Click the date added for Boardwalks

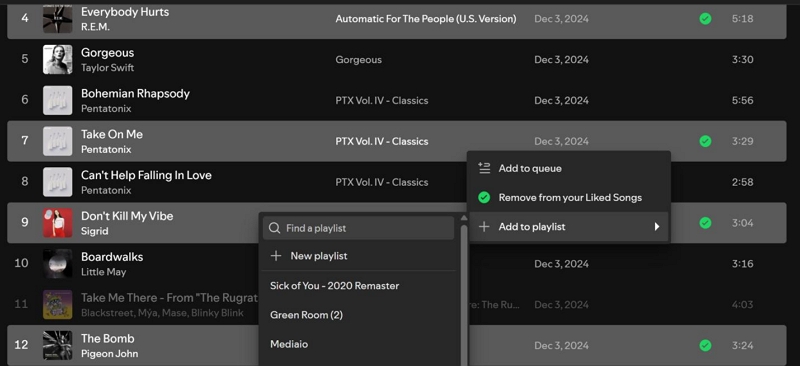click(x=561, y=264)
